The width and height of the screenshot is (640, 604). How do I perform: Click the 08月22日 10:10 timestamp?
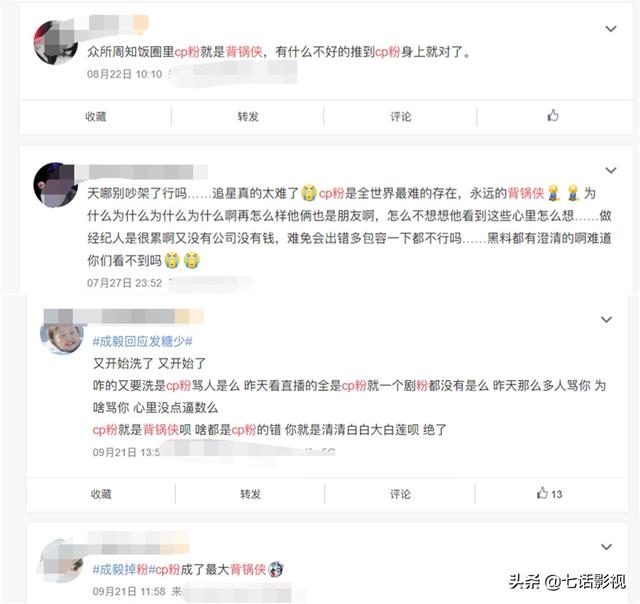click(x=124, y=74)
